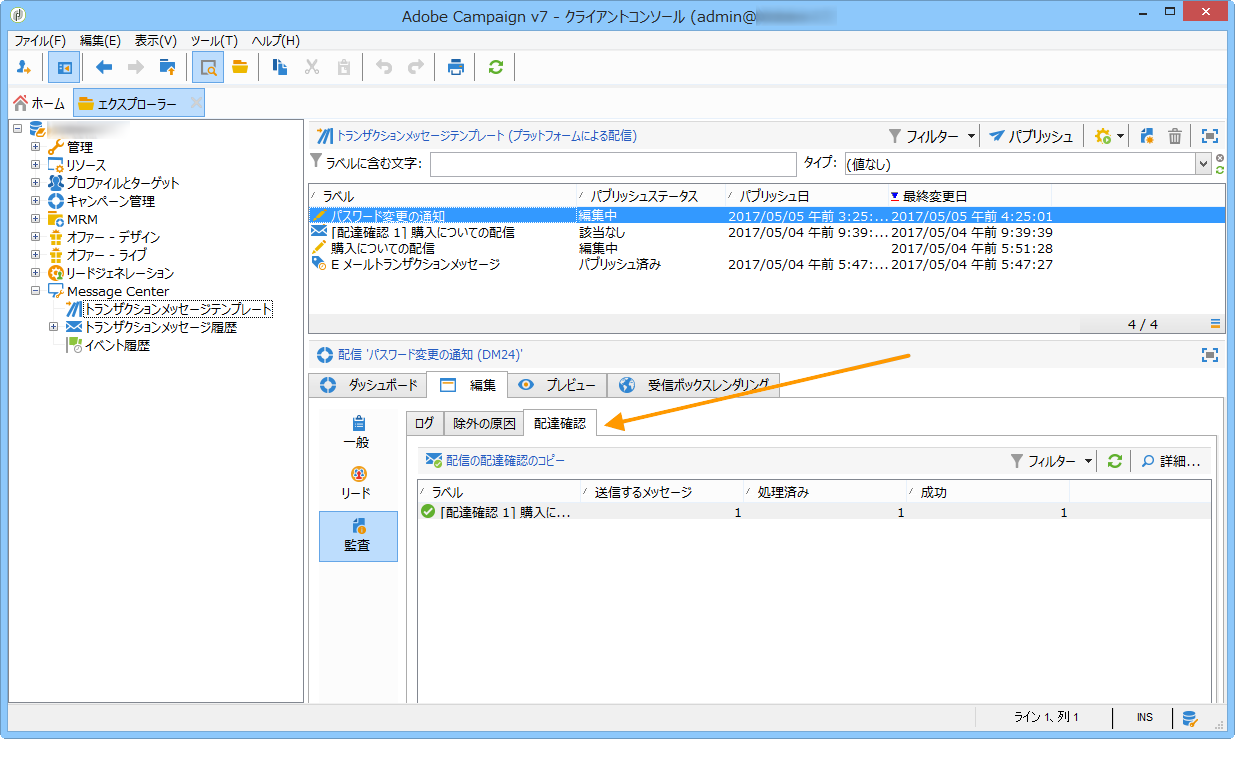This screenshot has width=1250, height=758.
Task: Click the paste clipboard toolbar icon
Action: [344, 67]
